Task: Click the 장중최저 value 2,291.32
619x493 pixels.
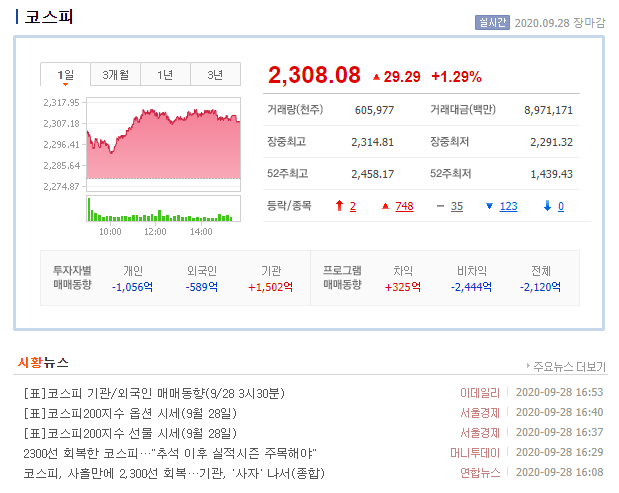Action: point(551,142)
